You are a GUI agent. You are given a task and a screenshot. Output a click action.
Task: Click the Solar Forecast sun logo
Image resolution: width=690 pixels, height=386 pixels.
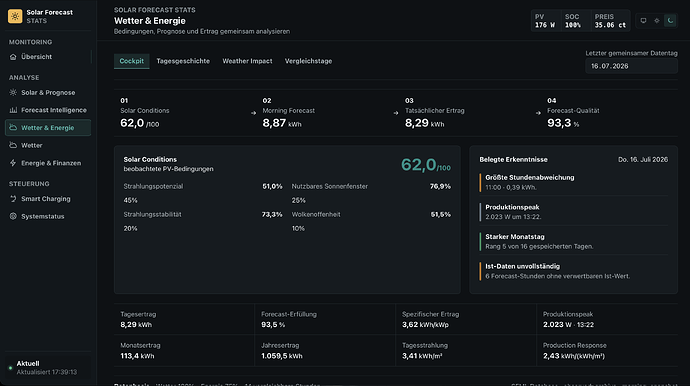coord(15,16)
